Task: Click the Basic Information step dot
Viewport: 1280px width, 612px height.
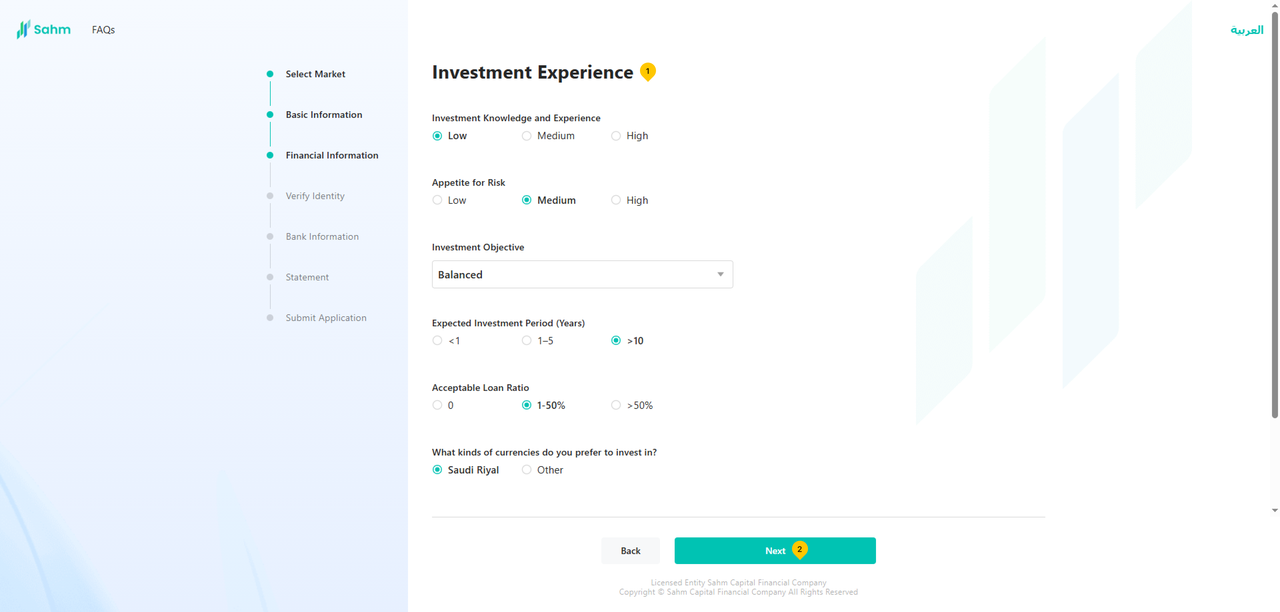Action: click(270, 115)
